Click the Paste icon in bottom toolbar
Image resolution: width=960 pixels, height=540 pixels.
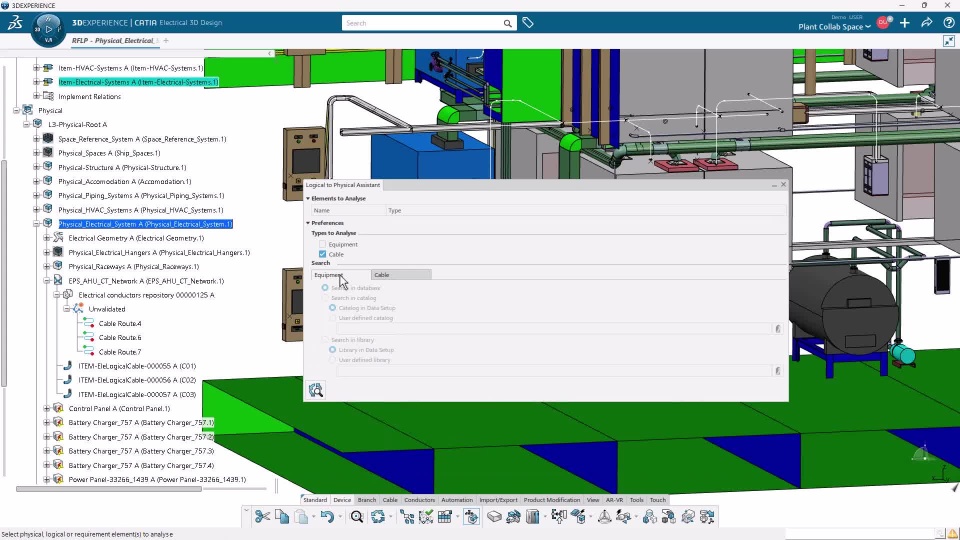click(301, 517)
